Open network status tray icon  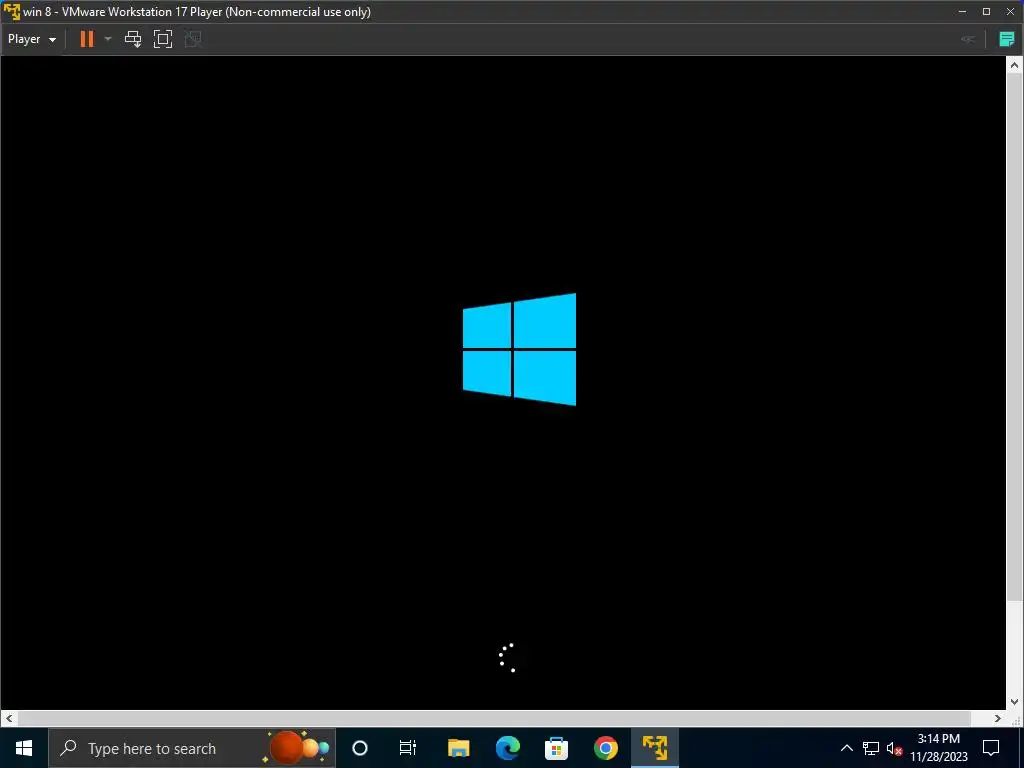(871, 748)
